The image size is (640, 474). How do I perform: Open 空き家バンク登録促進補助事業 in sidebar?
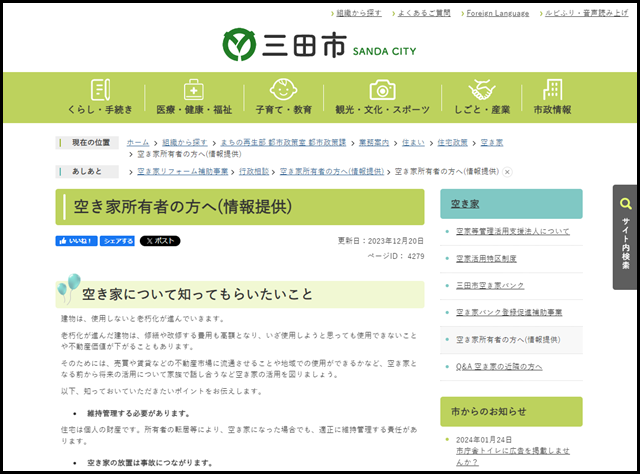(509, 312)
